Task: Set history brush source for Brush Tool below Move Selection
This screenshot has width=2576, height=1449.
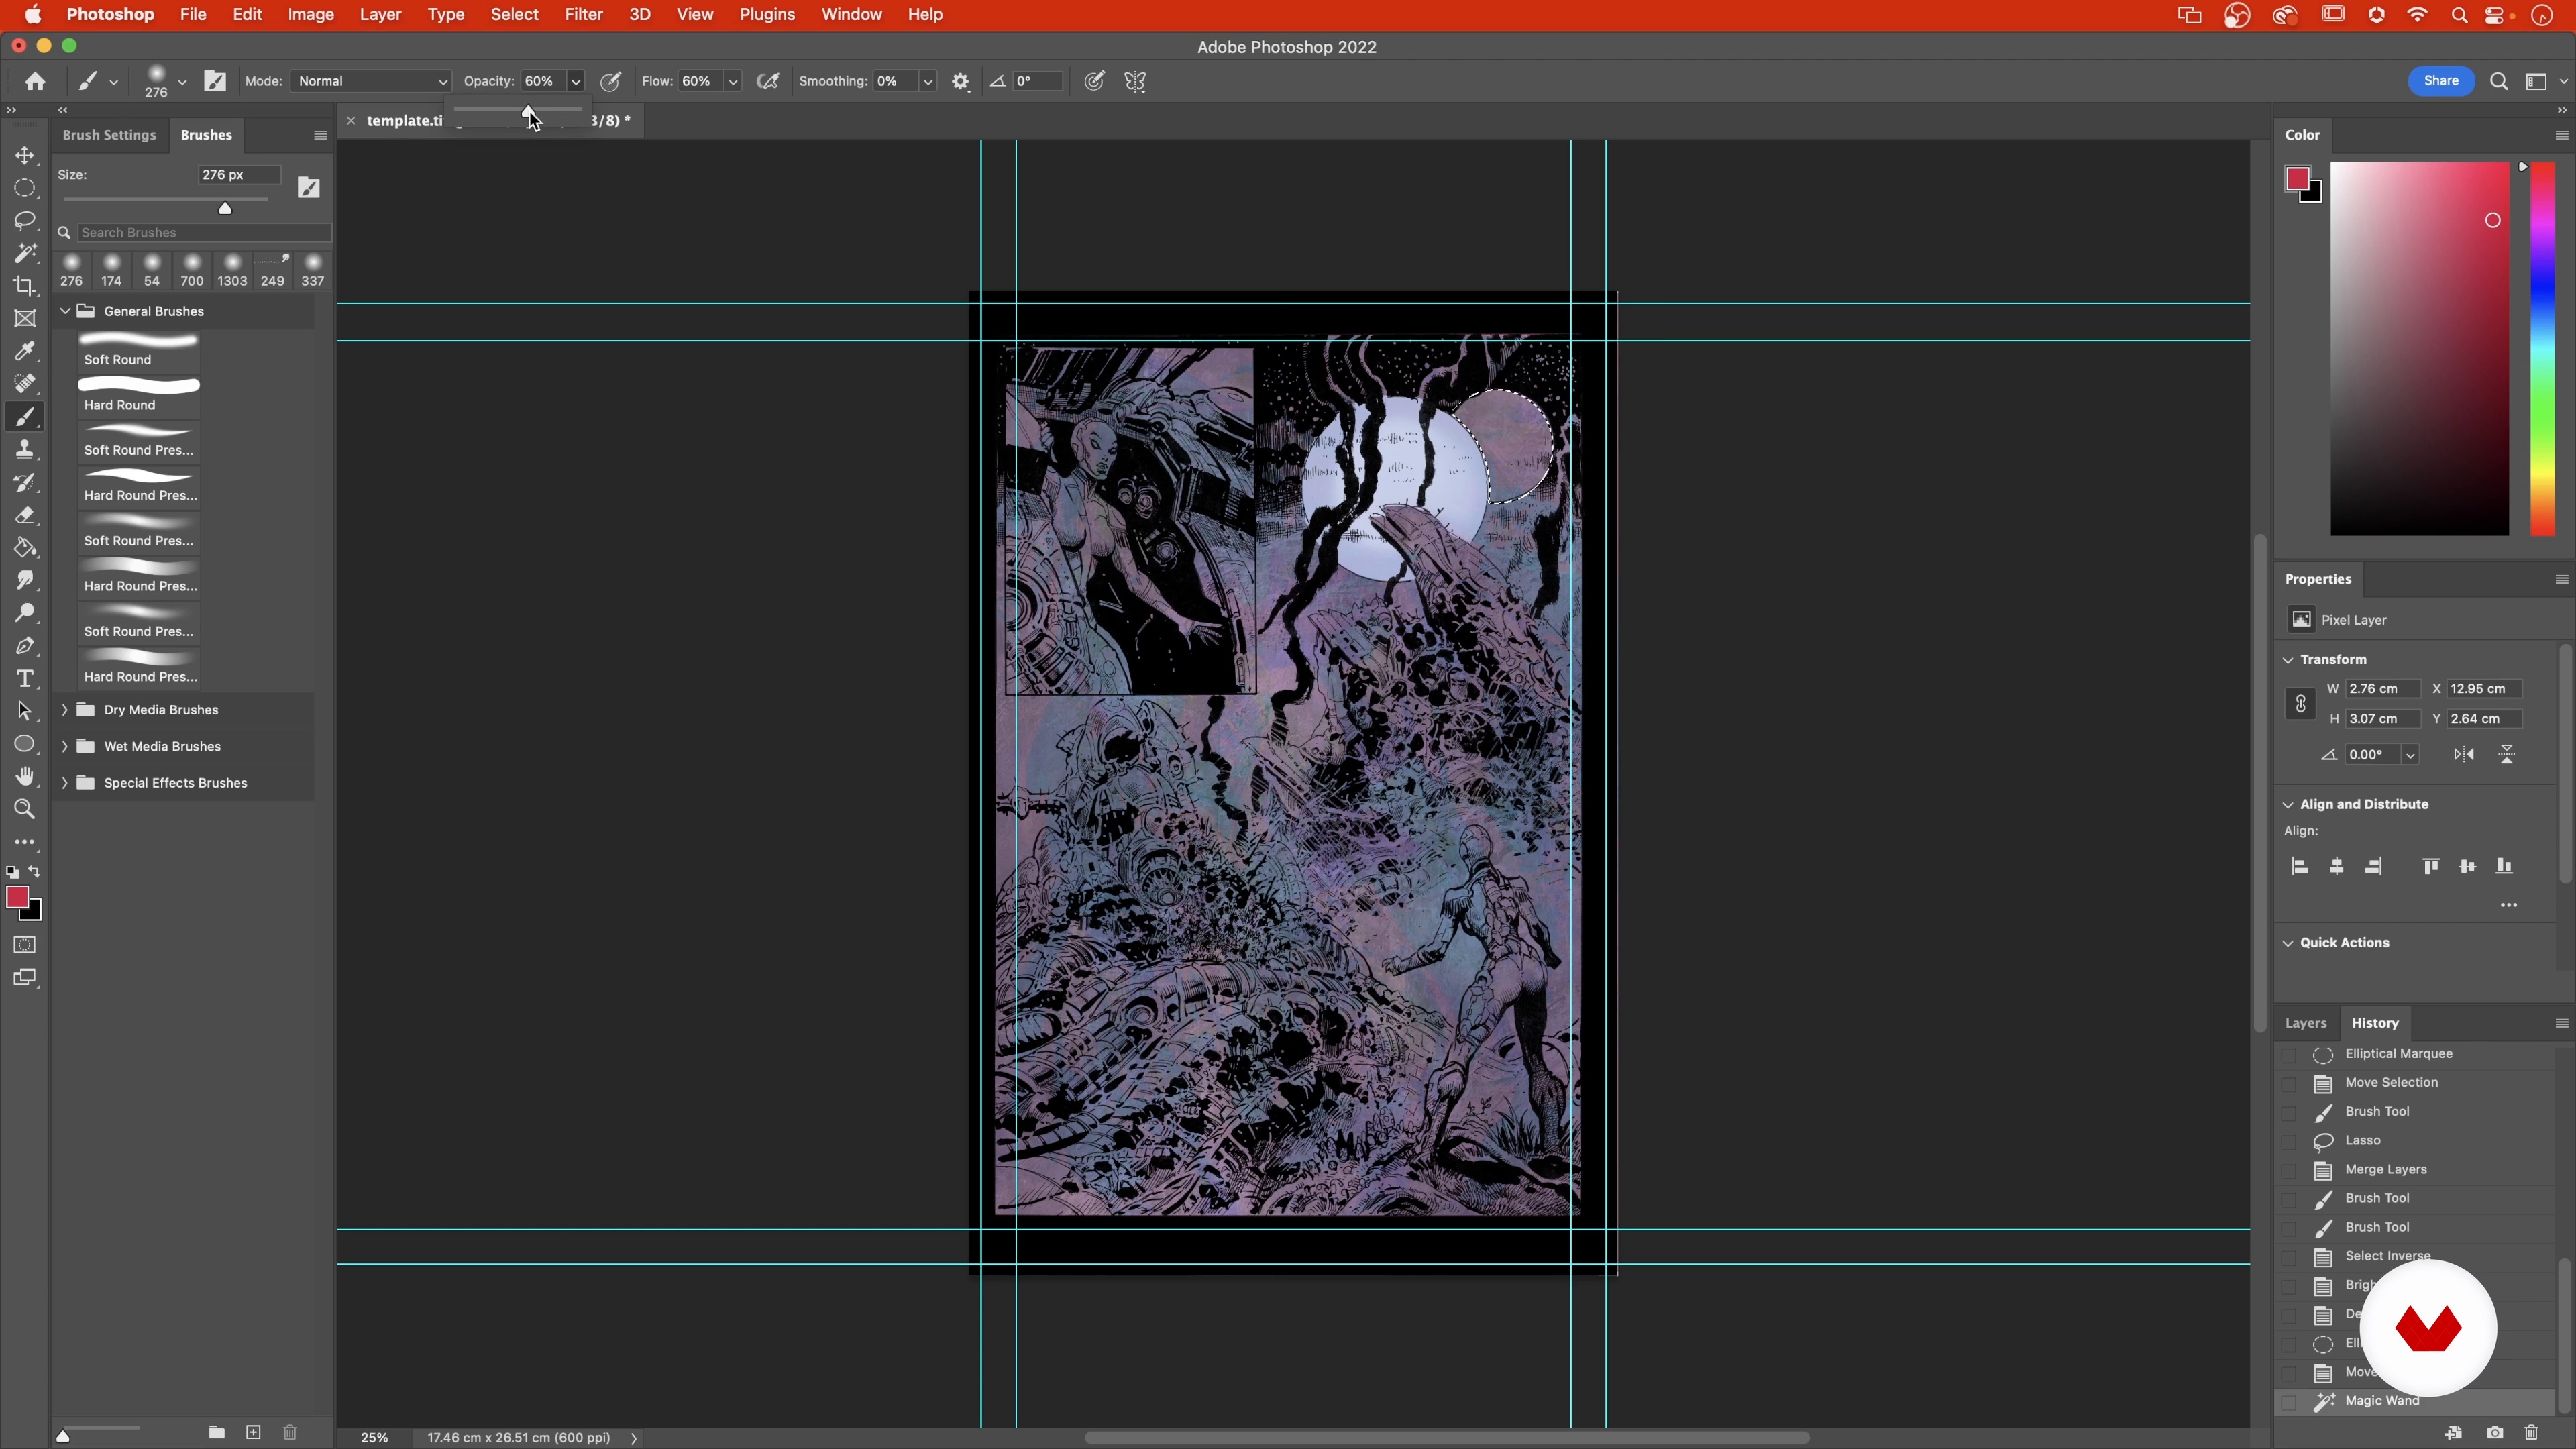Action: tap(2289, 1112)
